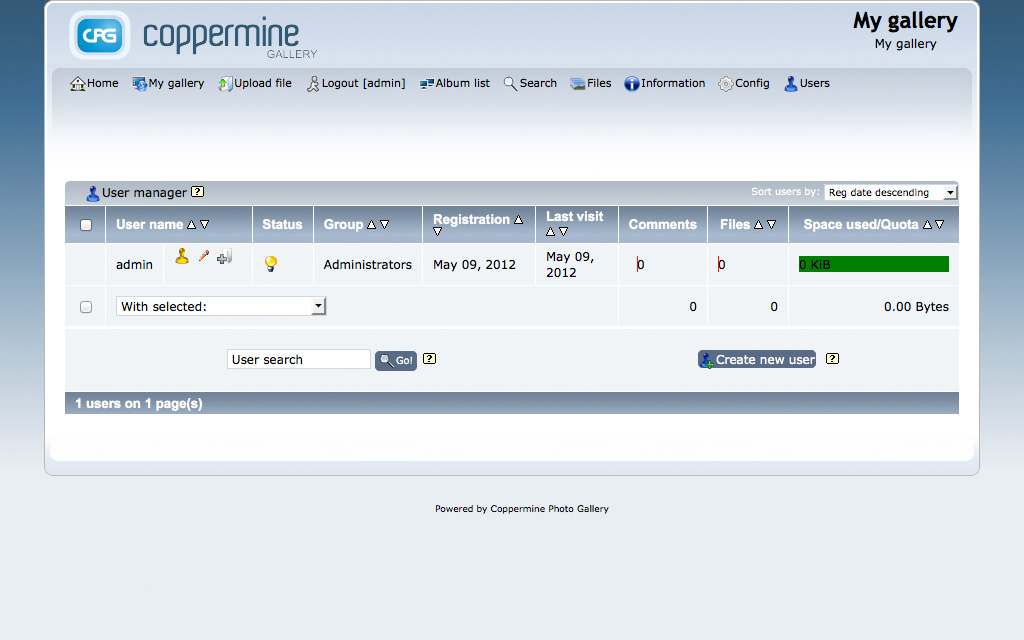This screenshot has width=1024, height=640.
Task: Go to the Home menu item
Action: (93, 83)
